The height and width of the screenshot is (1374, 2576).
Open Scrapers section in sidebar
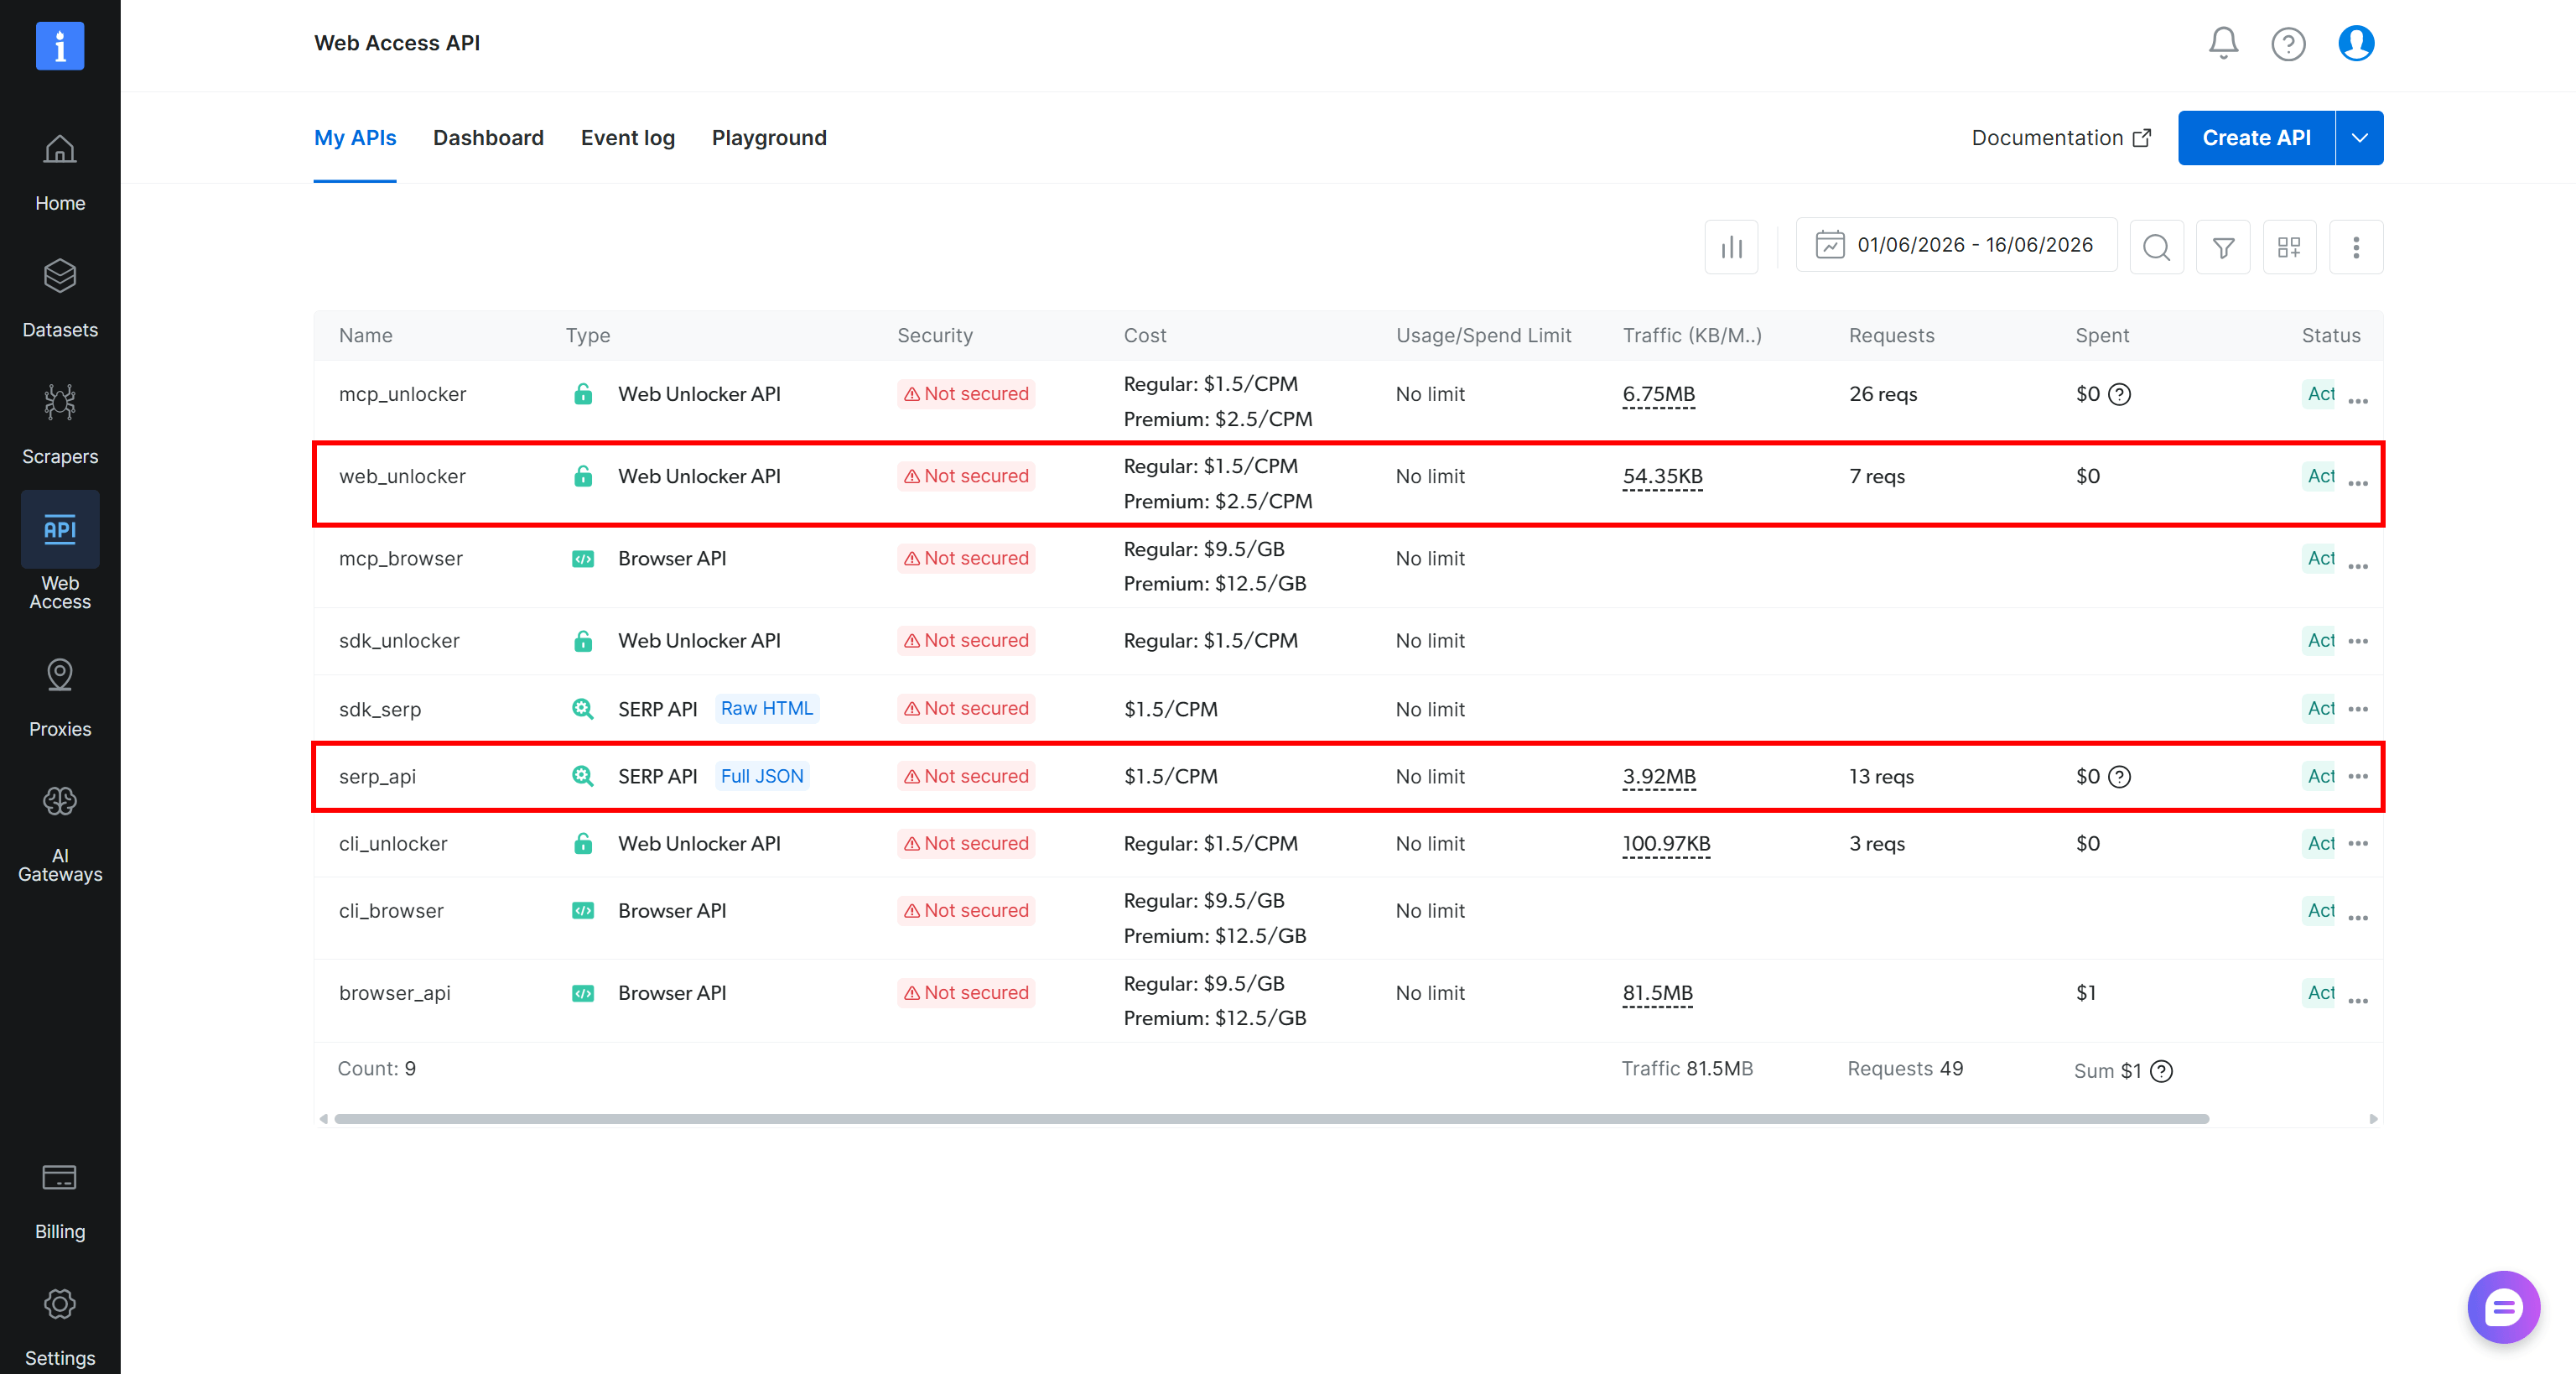pyautogui.click(x=60, y=426)
